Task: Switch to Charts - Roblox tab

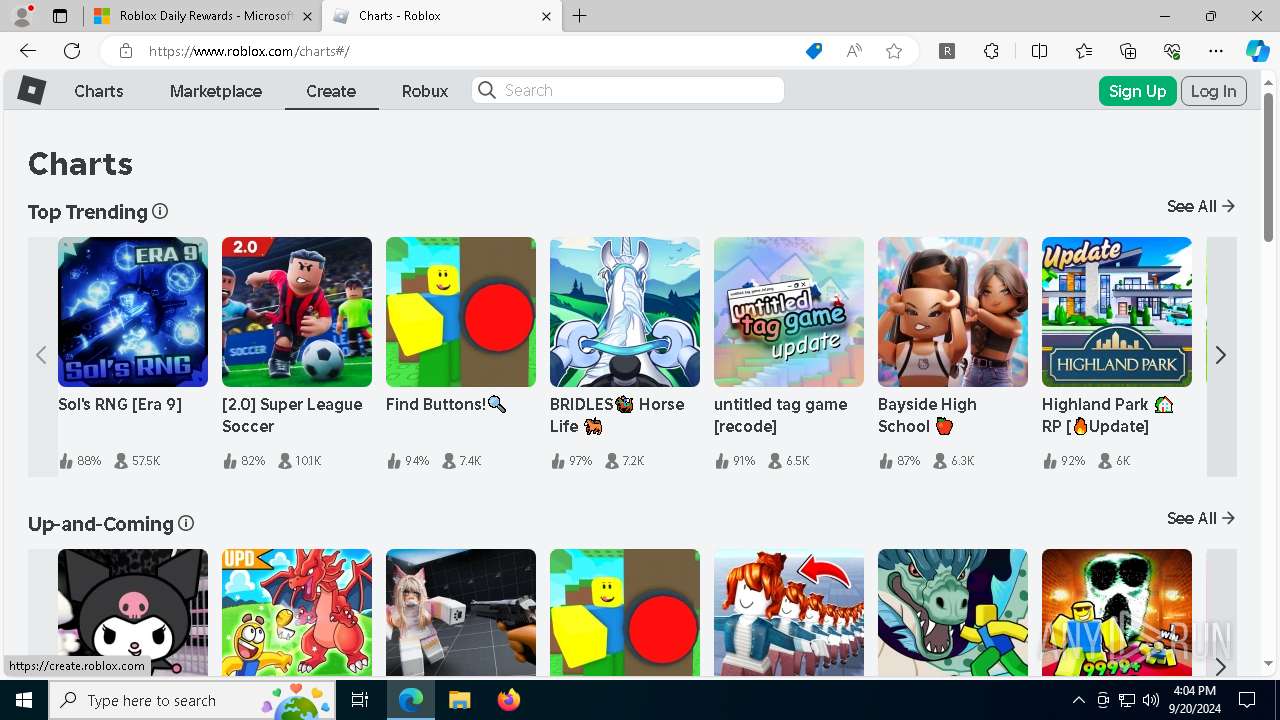Action: tap(442, 16)
